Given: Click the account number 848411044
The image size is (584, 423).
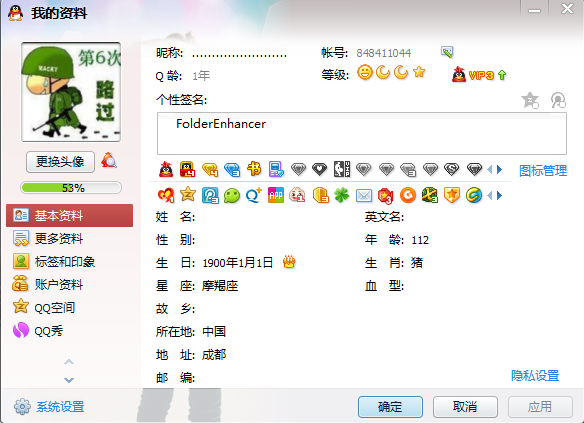Looking at the screenshot, I should (x=384, y=53).
